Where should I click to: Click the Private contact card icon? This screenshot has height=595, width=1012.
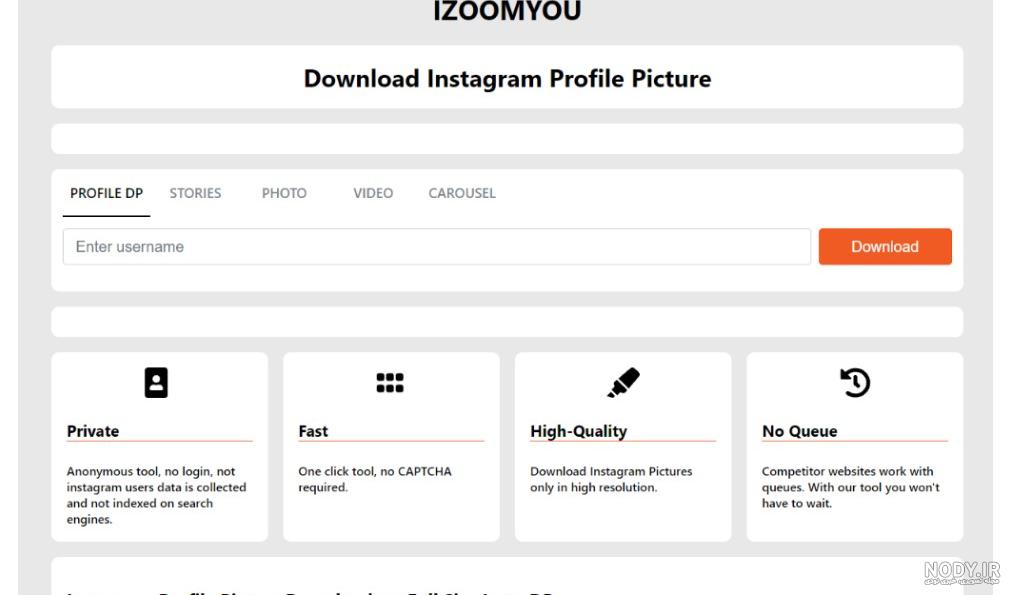pyautogui.click(x=156, y=383)
